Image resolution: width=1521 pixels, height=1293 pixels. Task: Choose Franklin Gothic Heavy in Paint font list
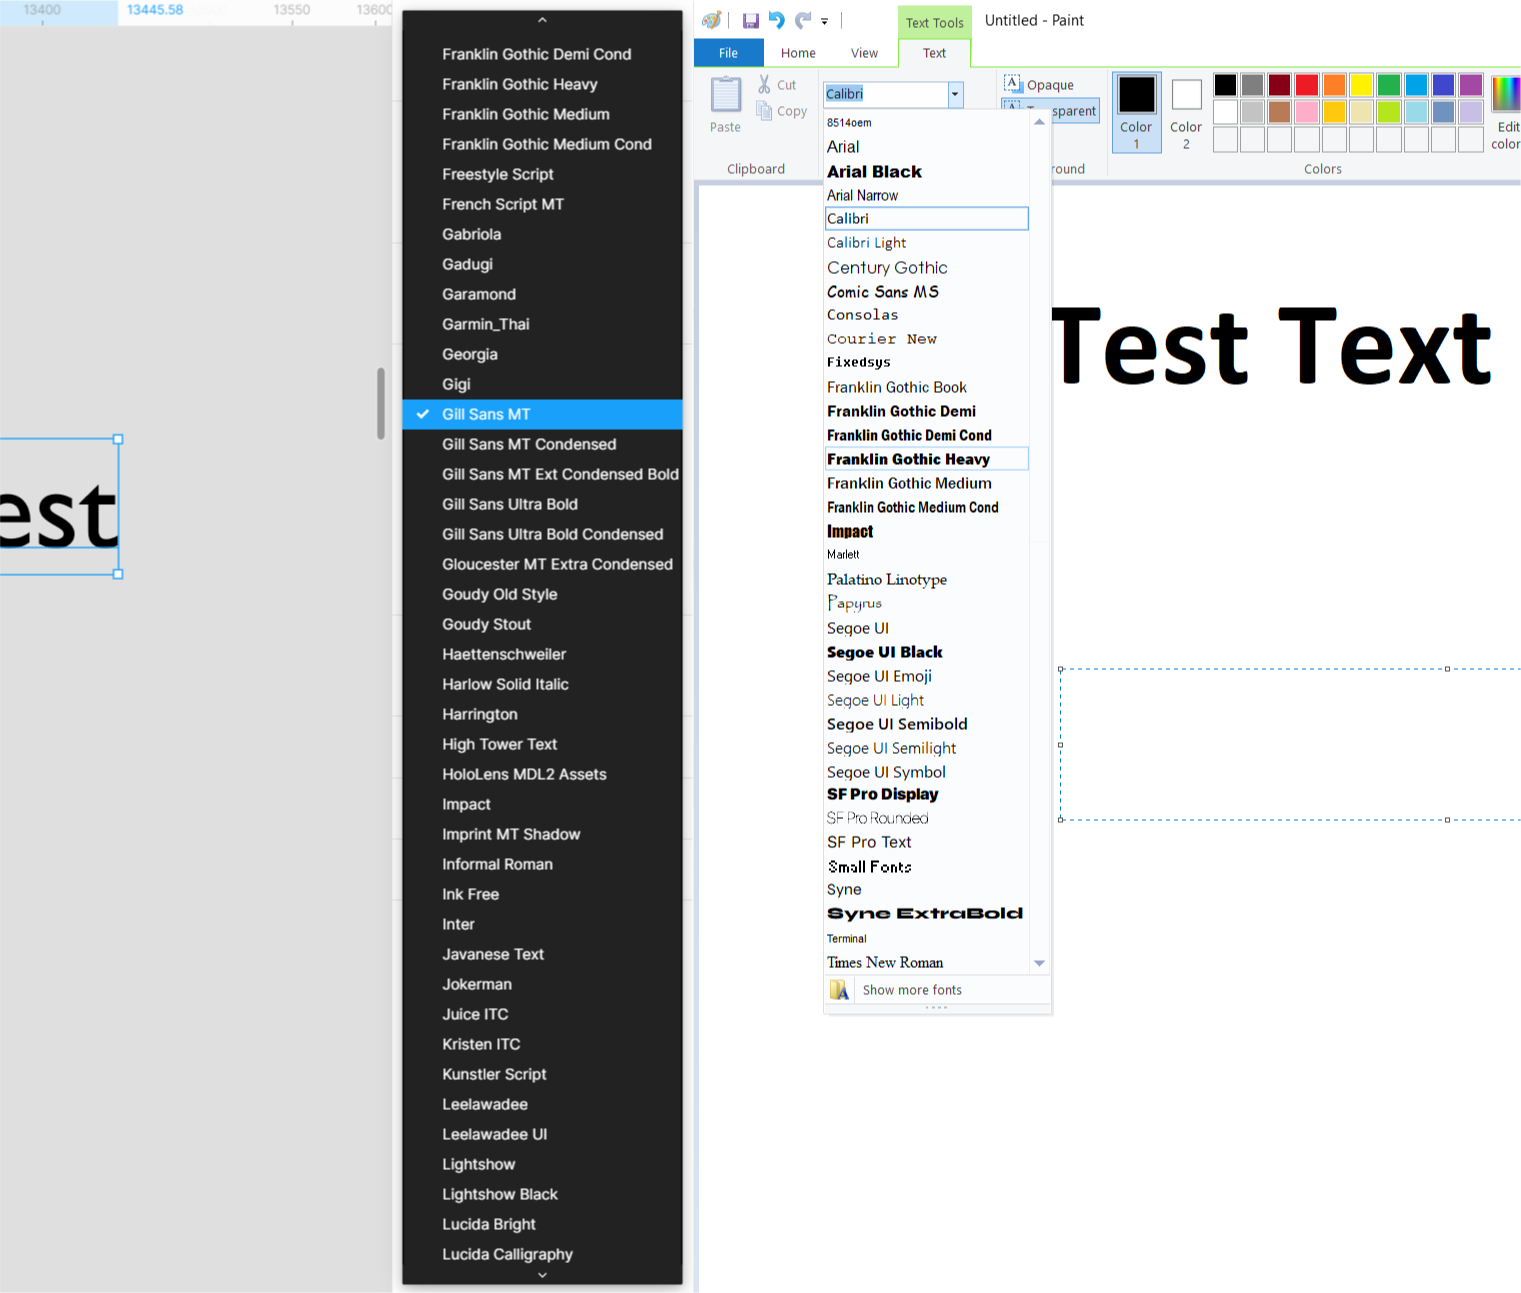pos(926,459)
